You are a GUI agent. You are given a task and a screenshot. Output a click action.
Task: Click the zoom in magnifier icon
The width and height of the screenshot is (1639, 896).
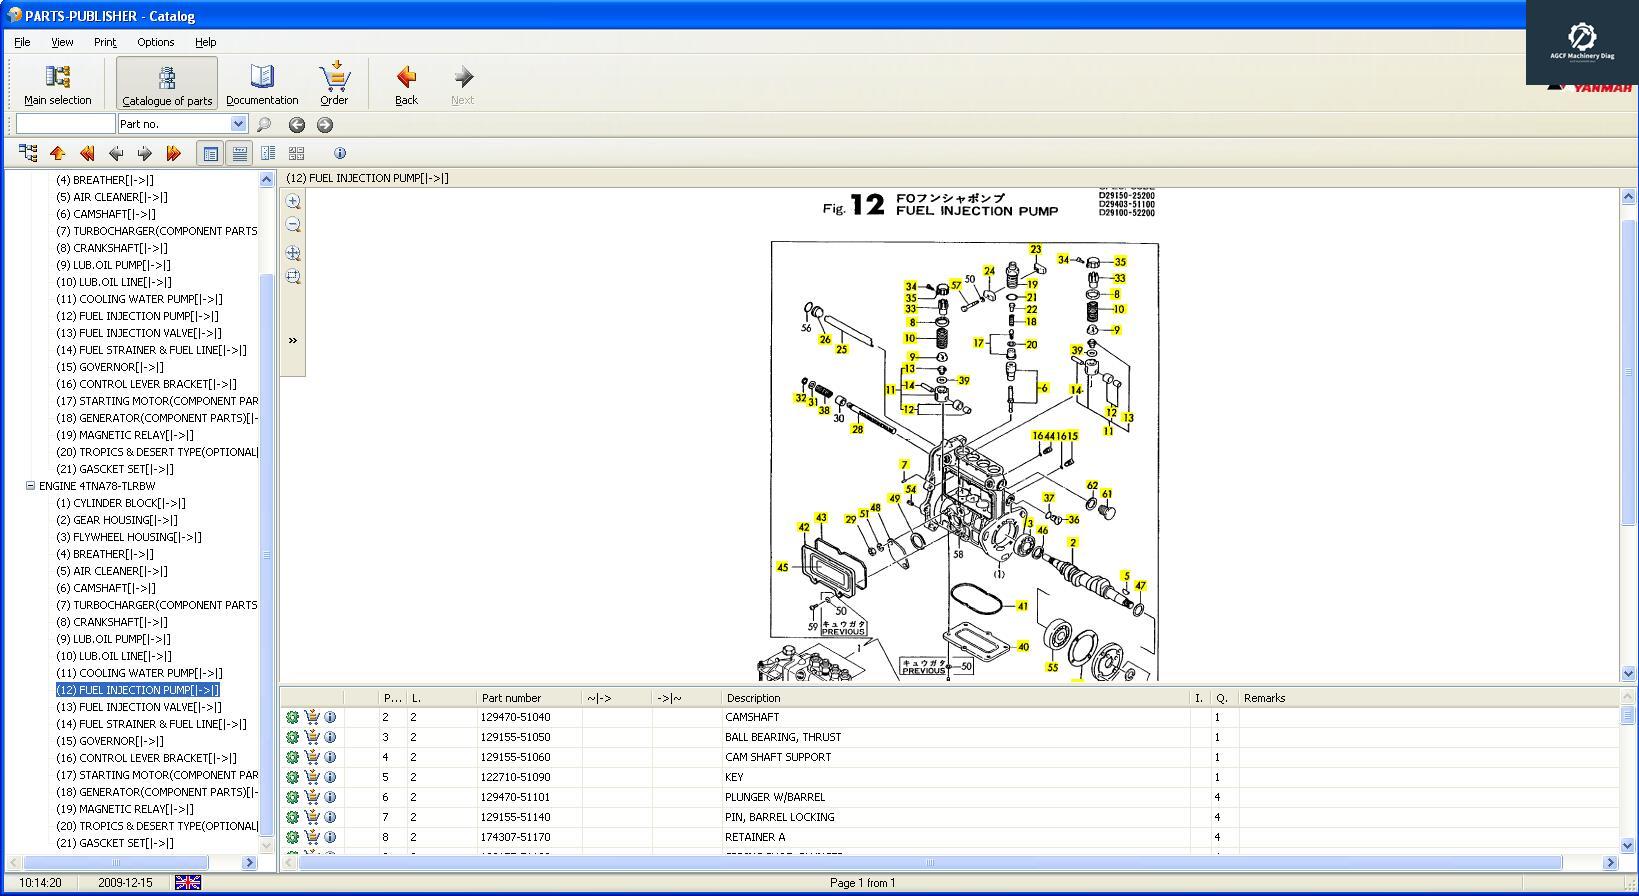(x=293, y=201)
